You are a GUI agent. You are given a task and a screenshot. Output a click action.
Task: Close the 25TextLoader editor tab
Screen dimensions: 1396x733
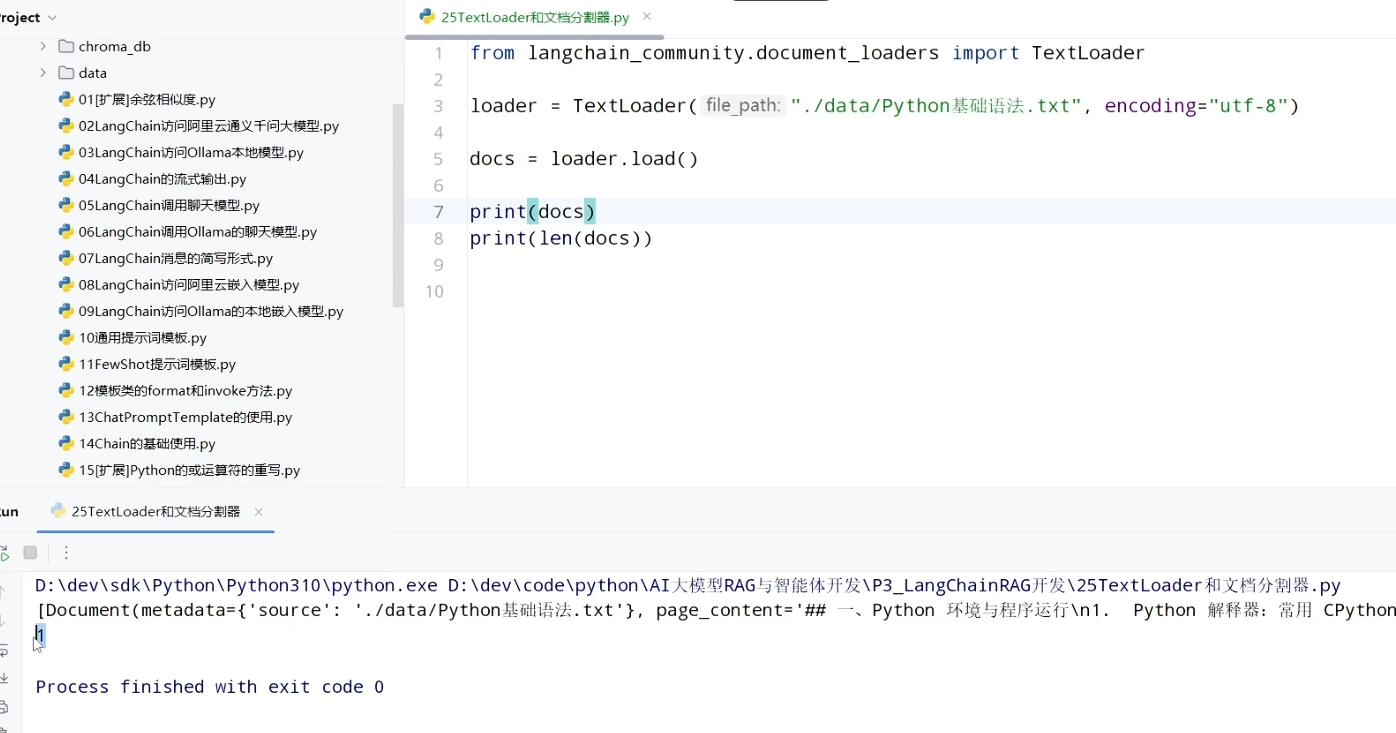click(x=647, y=16)
